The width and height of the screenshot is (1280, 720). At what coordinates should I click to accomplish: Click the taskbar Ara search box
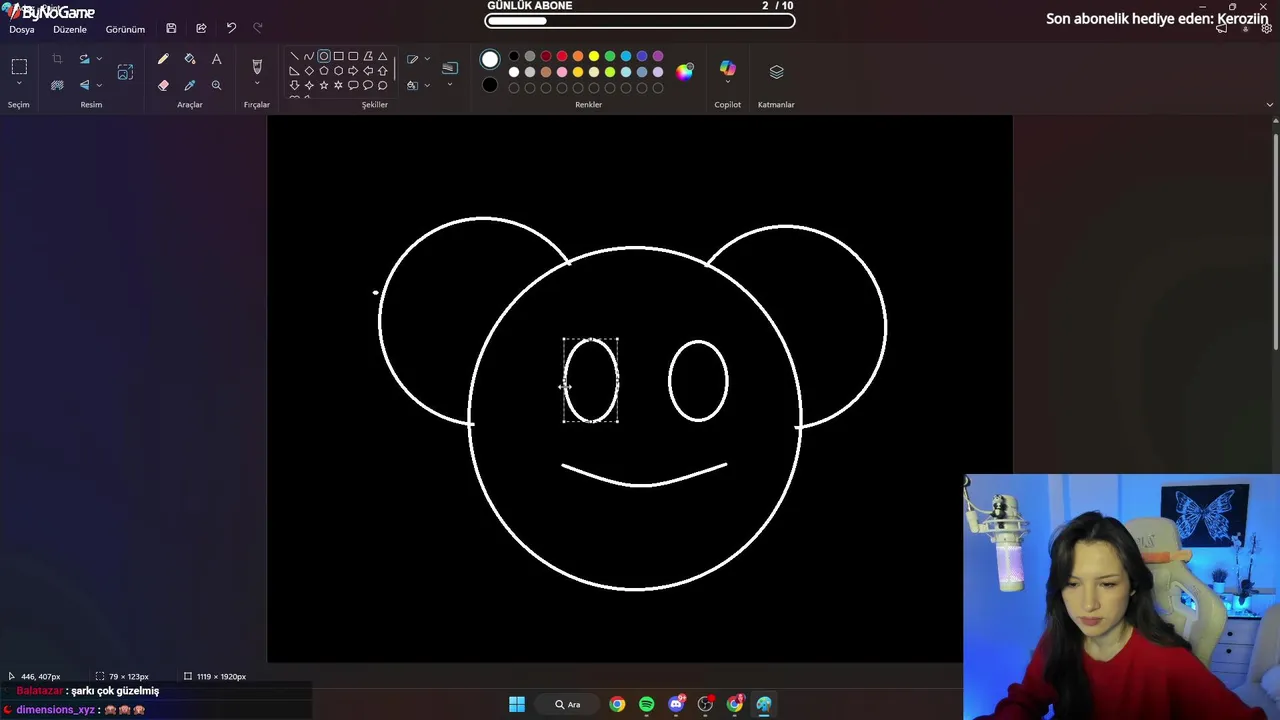(568, 704)
